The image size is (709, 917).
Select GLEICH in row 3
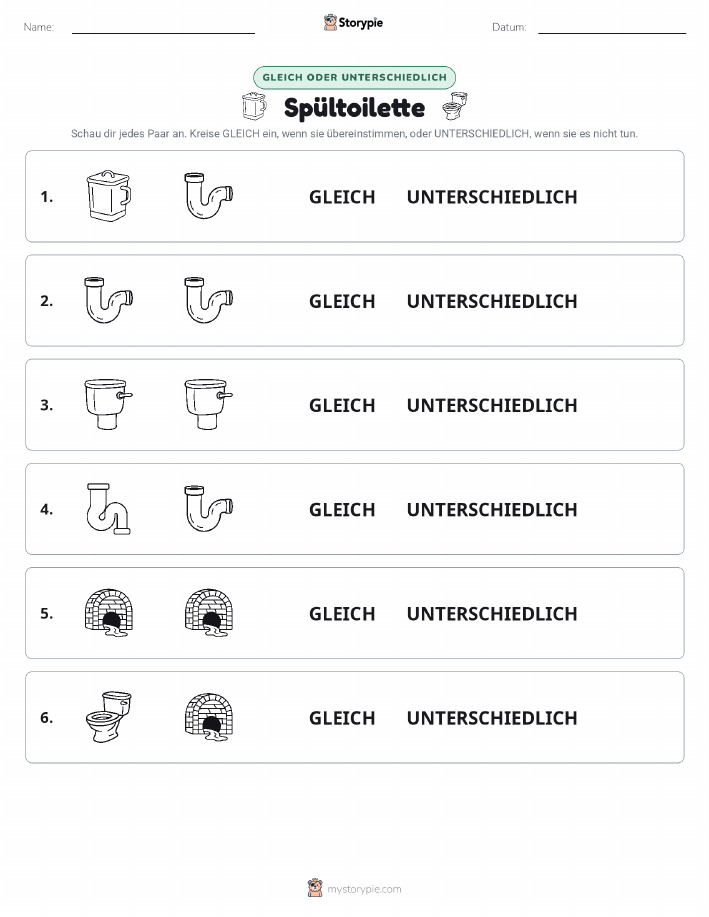[x=342, y=405]
